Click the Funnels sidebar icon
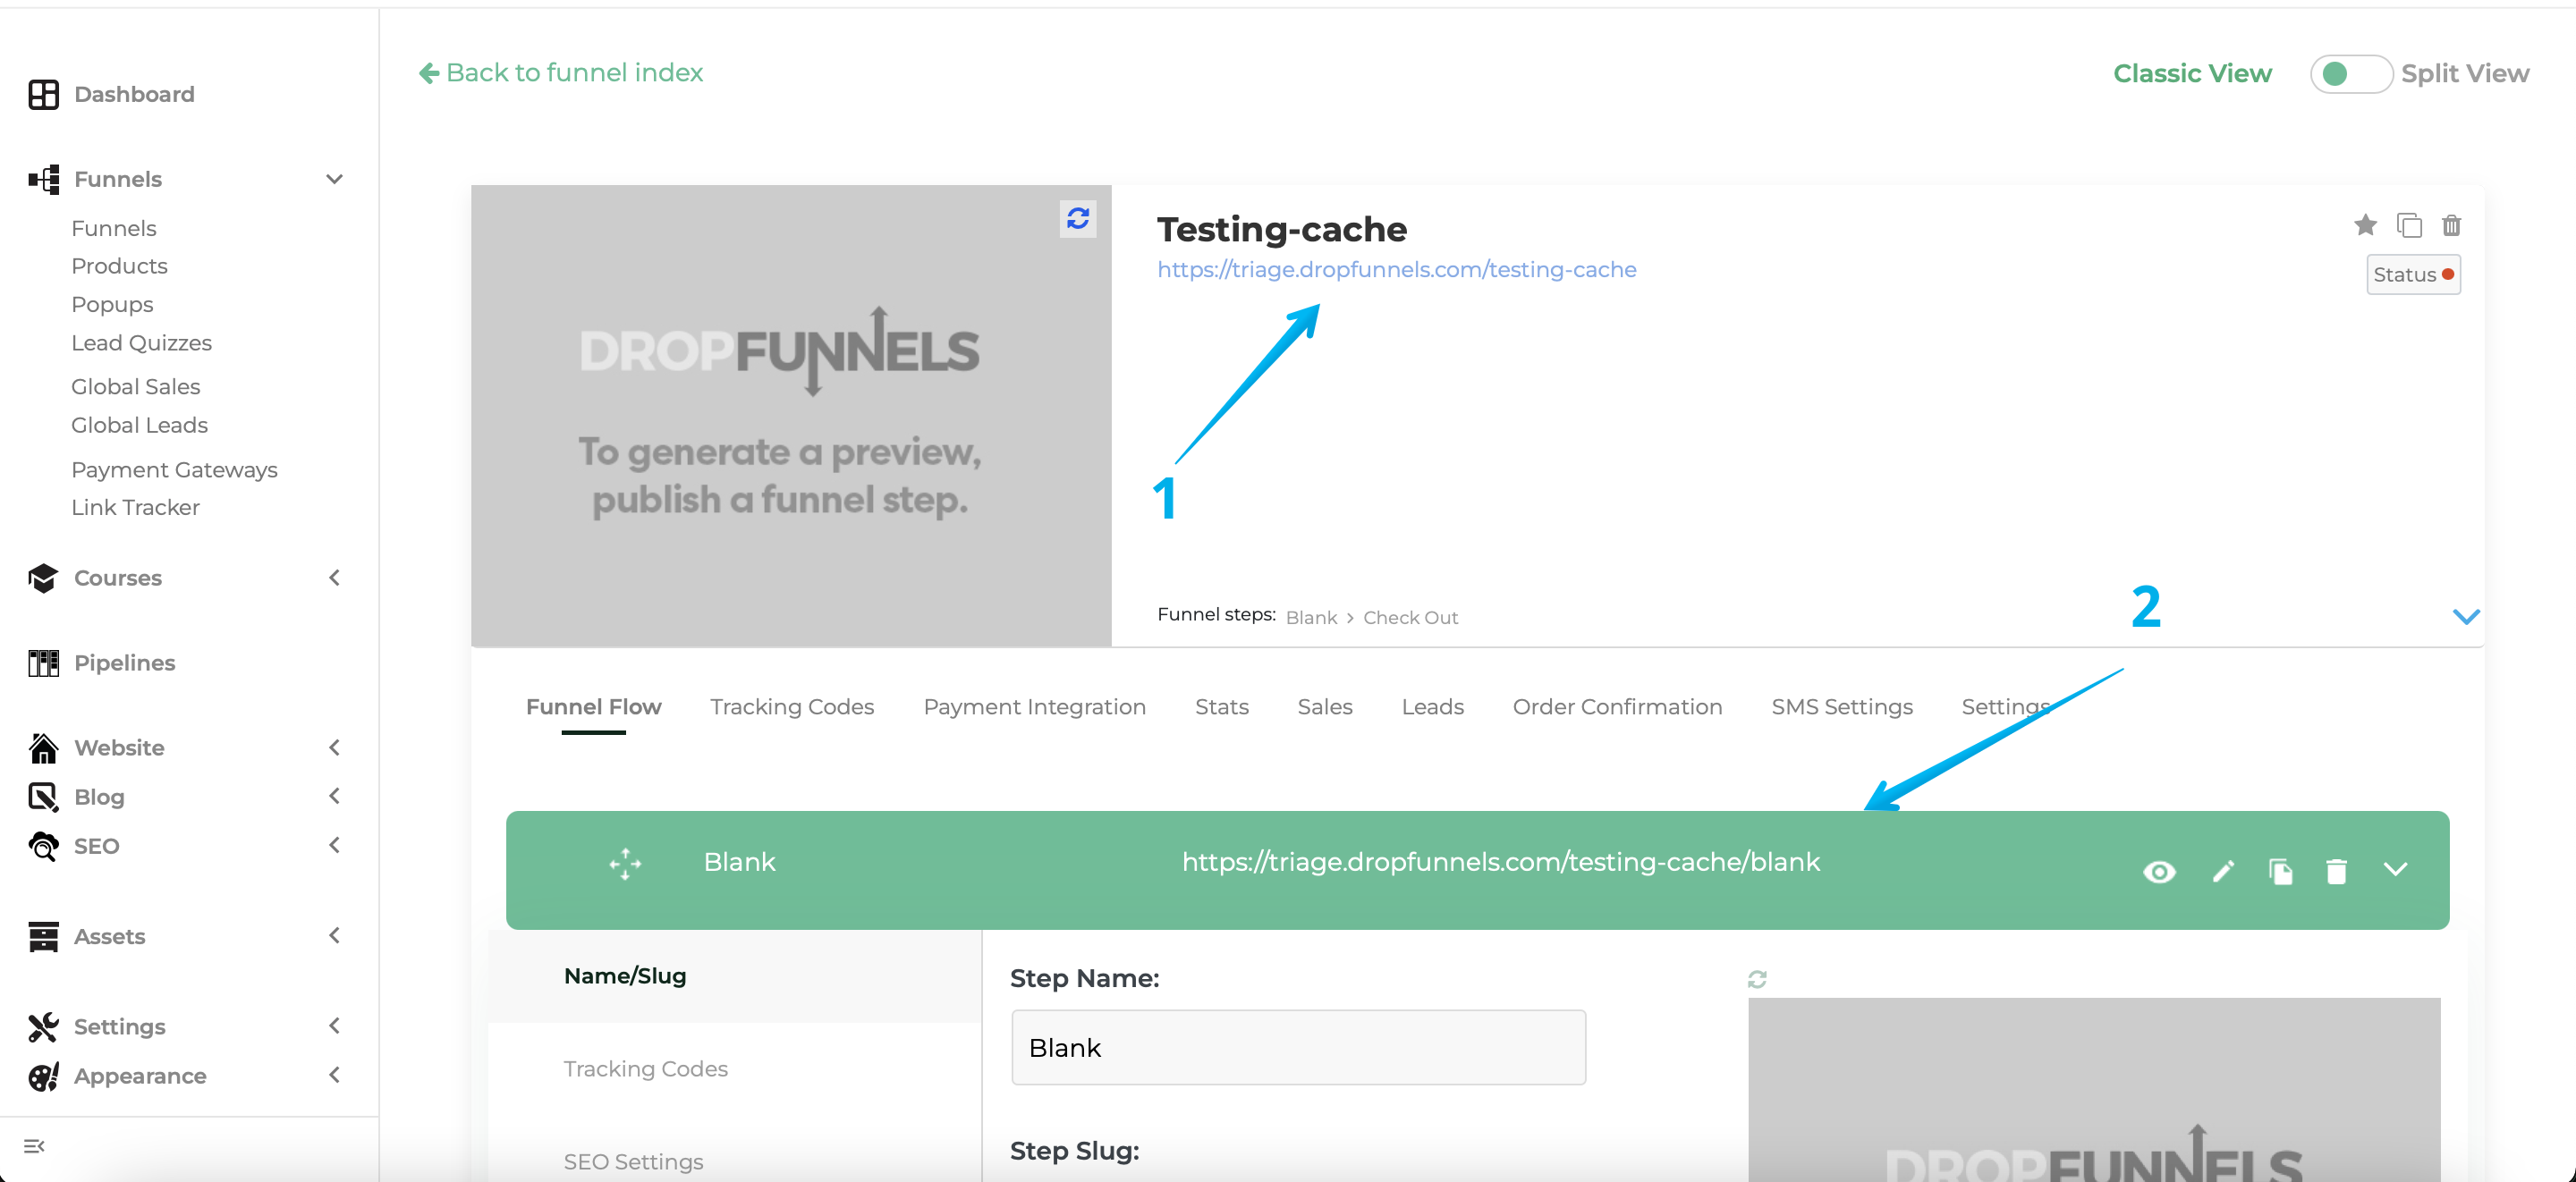 click(43, 179)
